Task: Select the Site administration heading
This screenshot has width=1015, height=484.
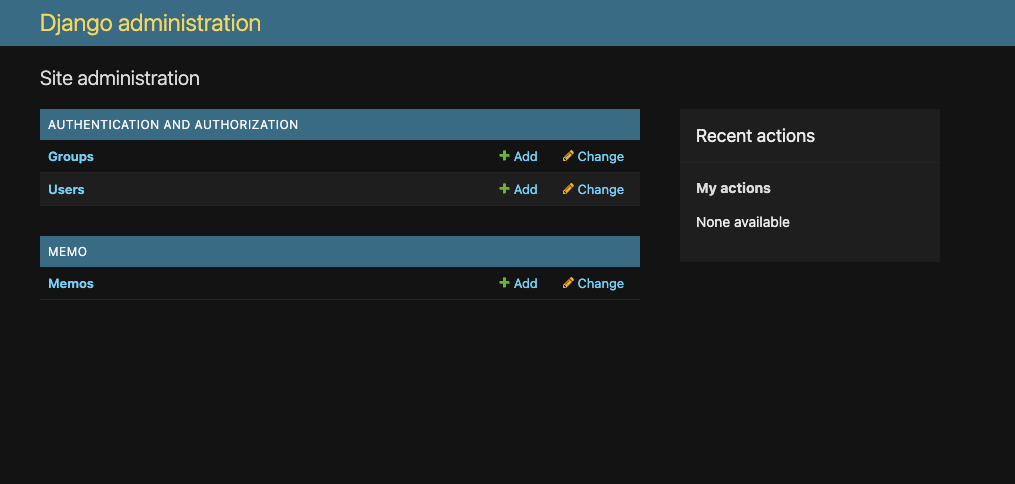Action: pyautogui.click(x=120, y=79)
